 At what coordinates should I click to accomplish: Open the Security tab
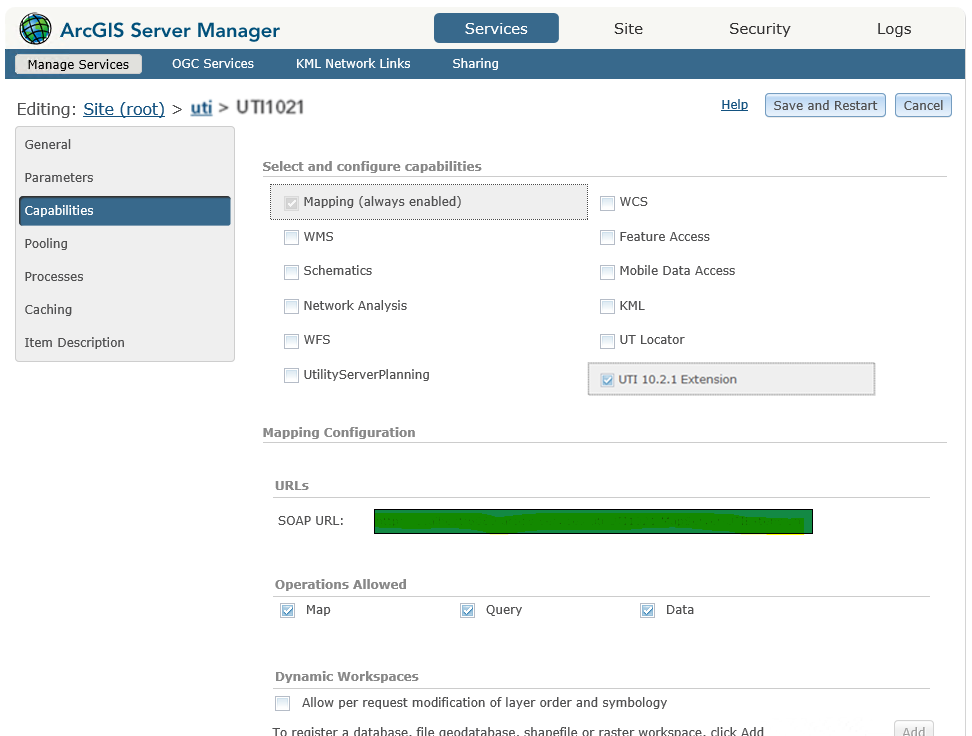(759, 29)
